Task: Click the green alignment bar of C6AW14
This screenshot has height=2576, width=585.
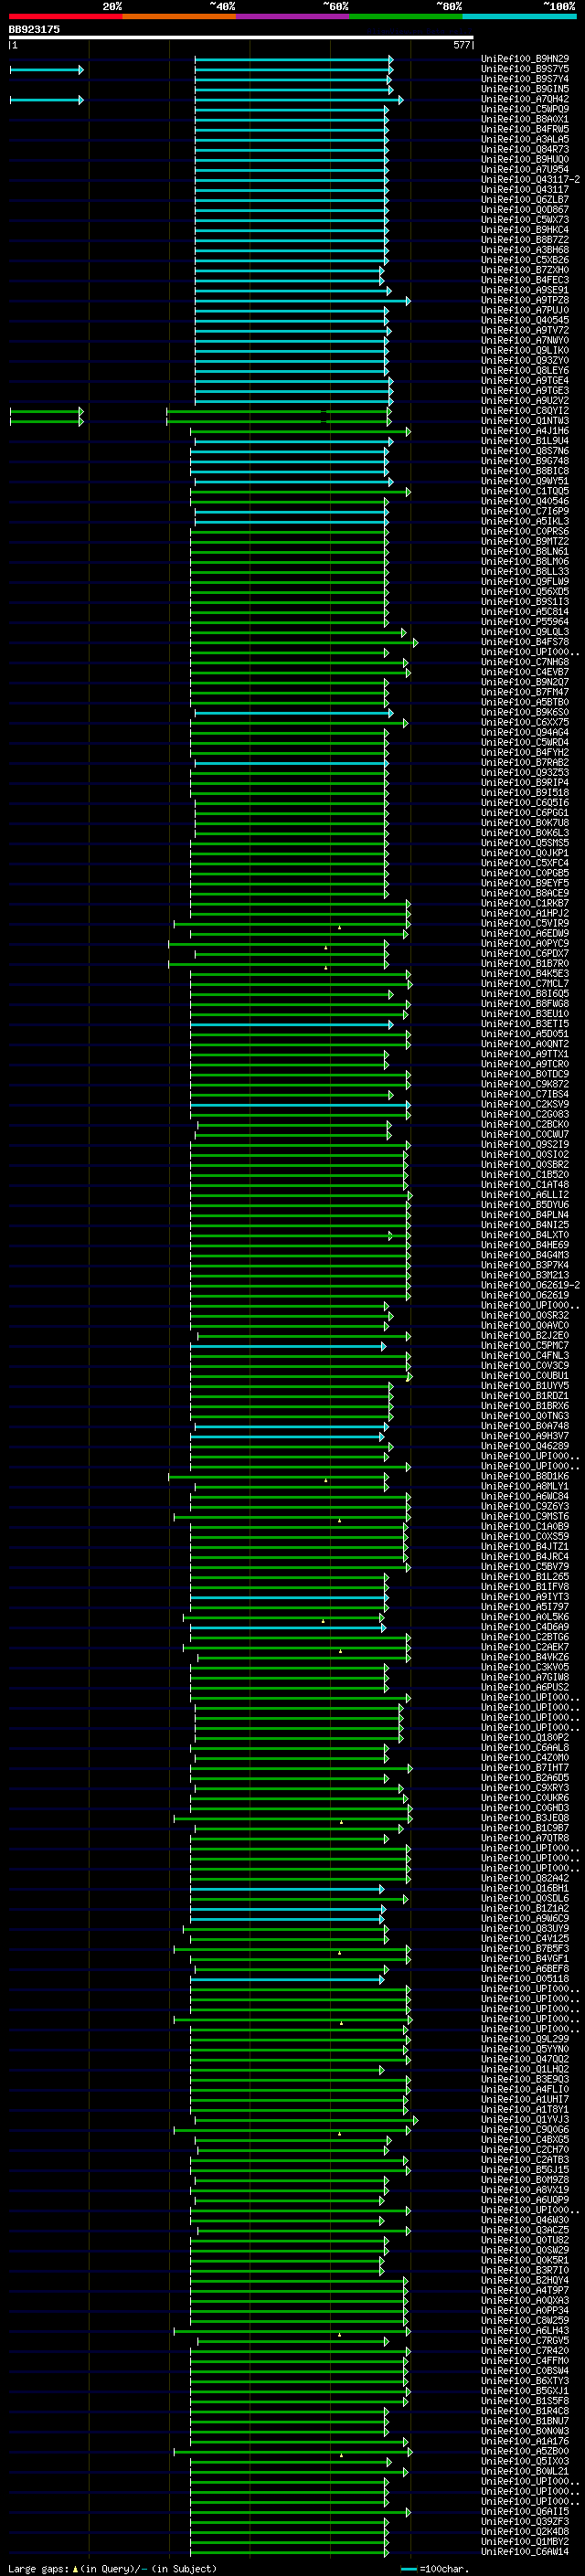Action: tap(289, 2552)
